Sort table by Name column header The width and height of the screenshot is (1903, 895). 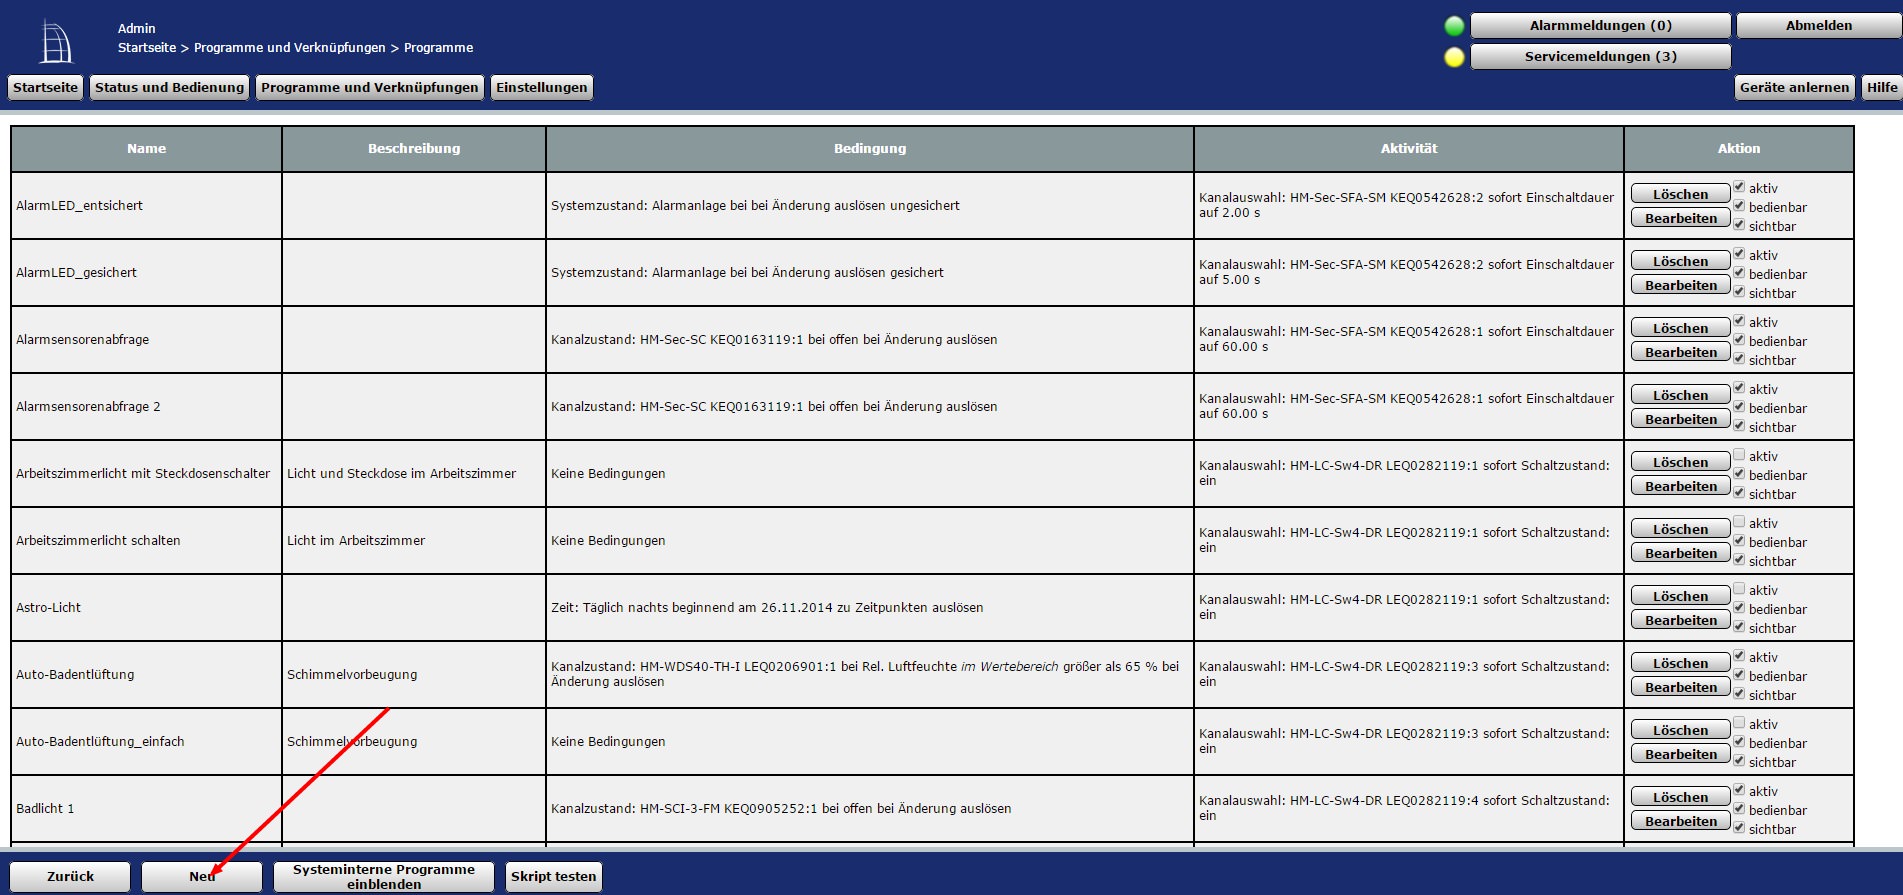click(146, 149)
